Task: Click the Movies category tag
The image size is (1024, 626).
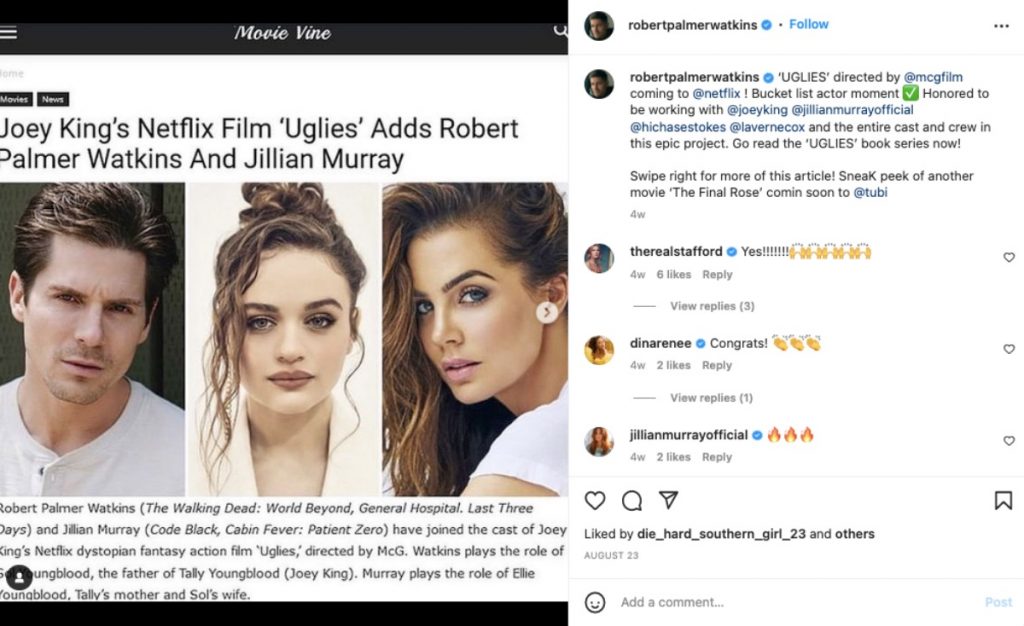Action: [x=15, y=100]
